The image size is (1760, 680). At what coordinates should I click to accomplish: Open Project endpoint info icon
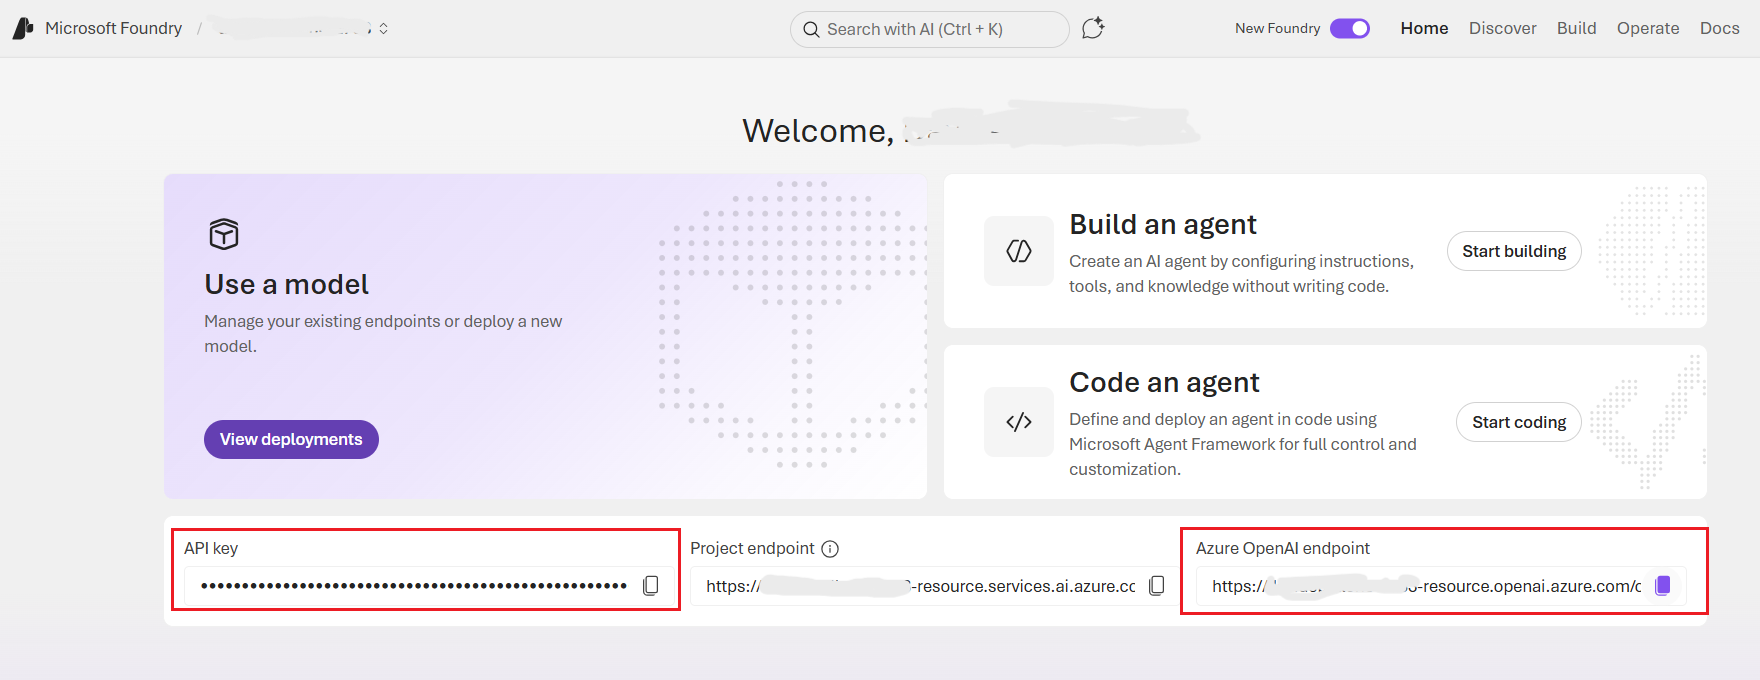[830, 548]
